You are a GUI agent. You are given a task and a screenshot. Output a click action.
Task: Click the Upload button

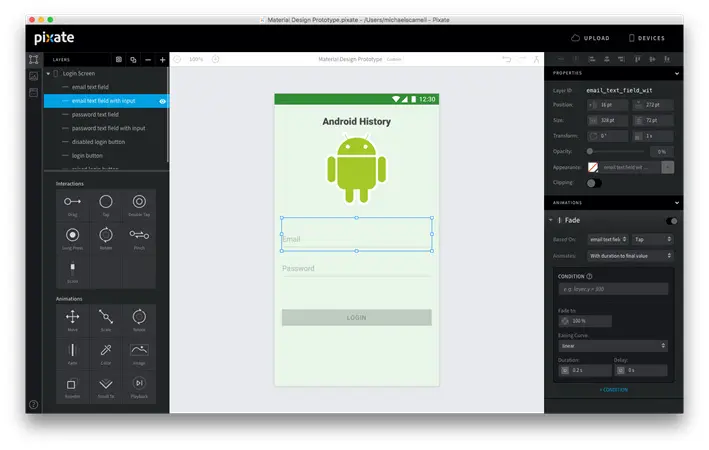(590, 38)
